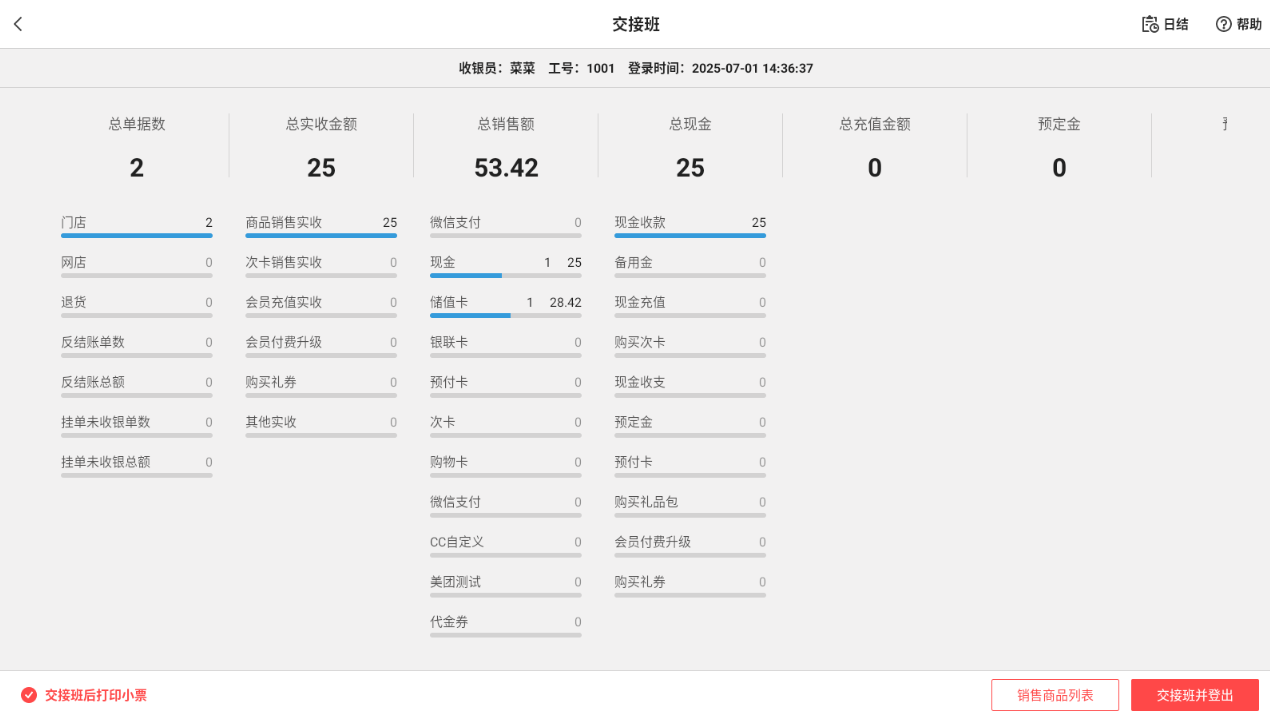The image size is (1270, 718).
Task: Select the 总实收金额 summary
Action: coord(321,146)
